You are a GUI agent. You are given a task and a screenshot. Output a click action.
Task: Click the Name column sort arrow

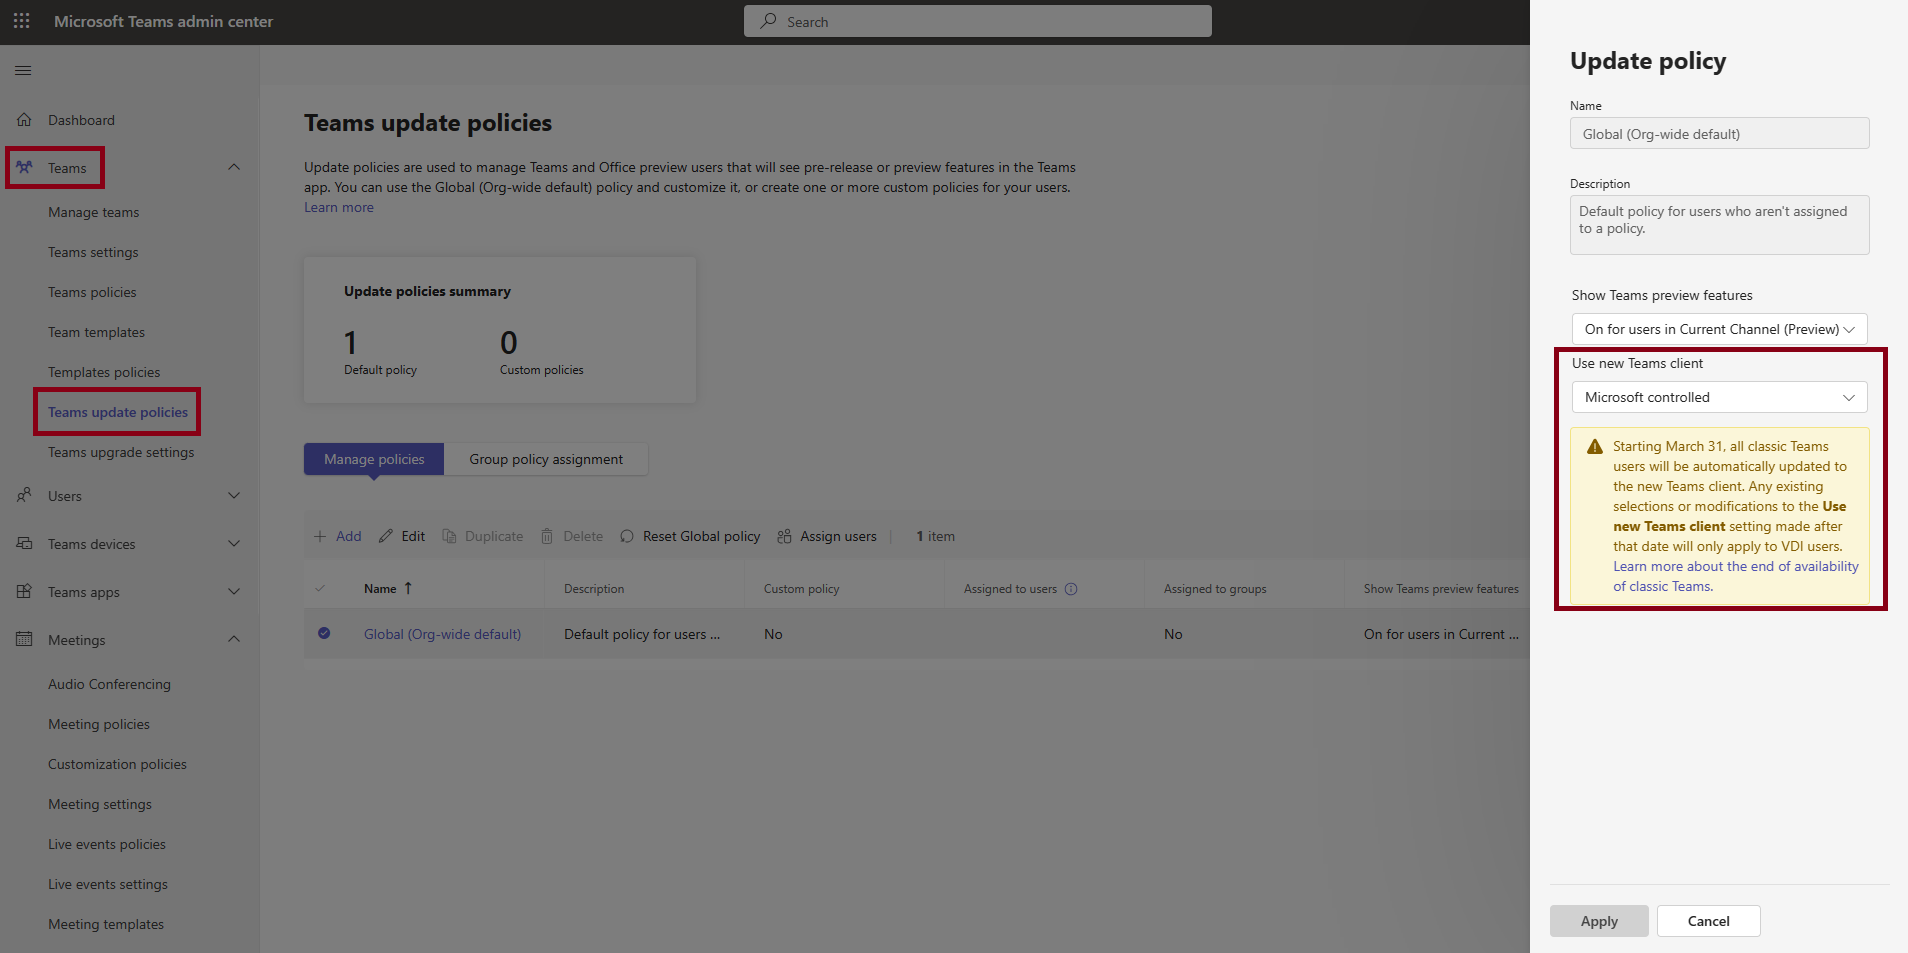point(408,588)
